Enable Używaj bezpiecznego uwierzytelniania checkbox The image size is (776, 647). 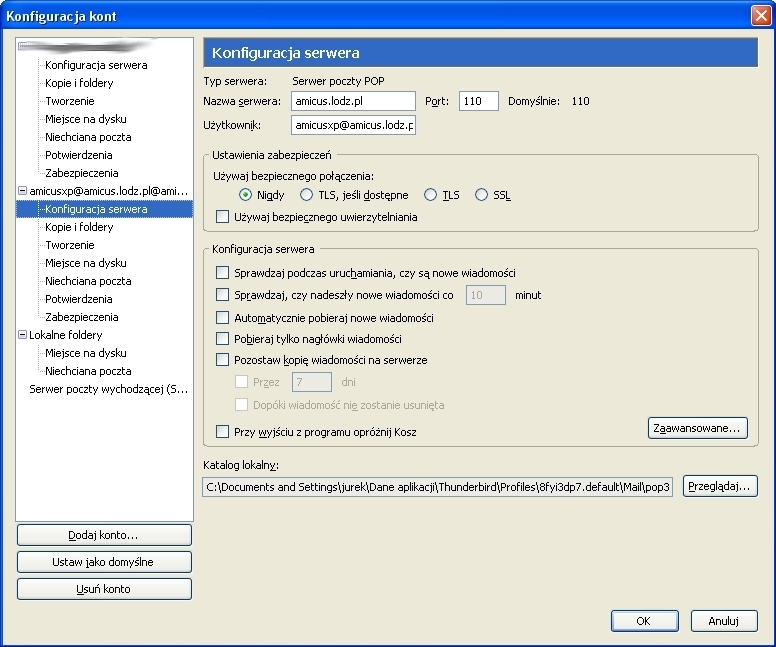coord(222,216)
